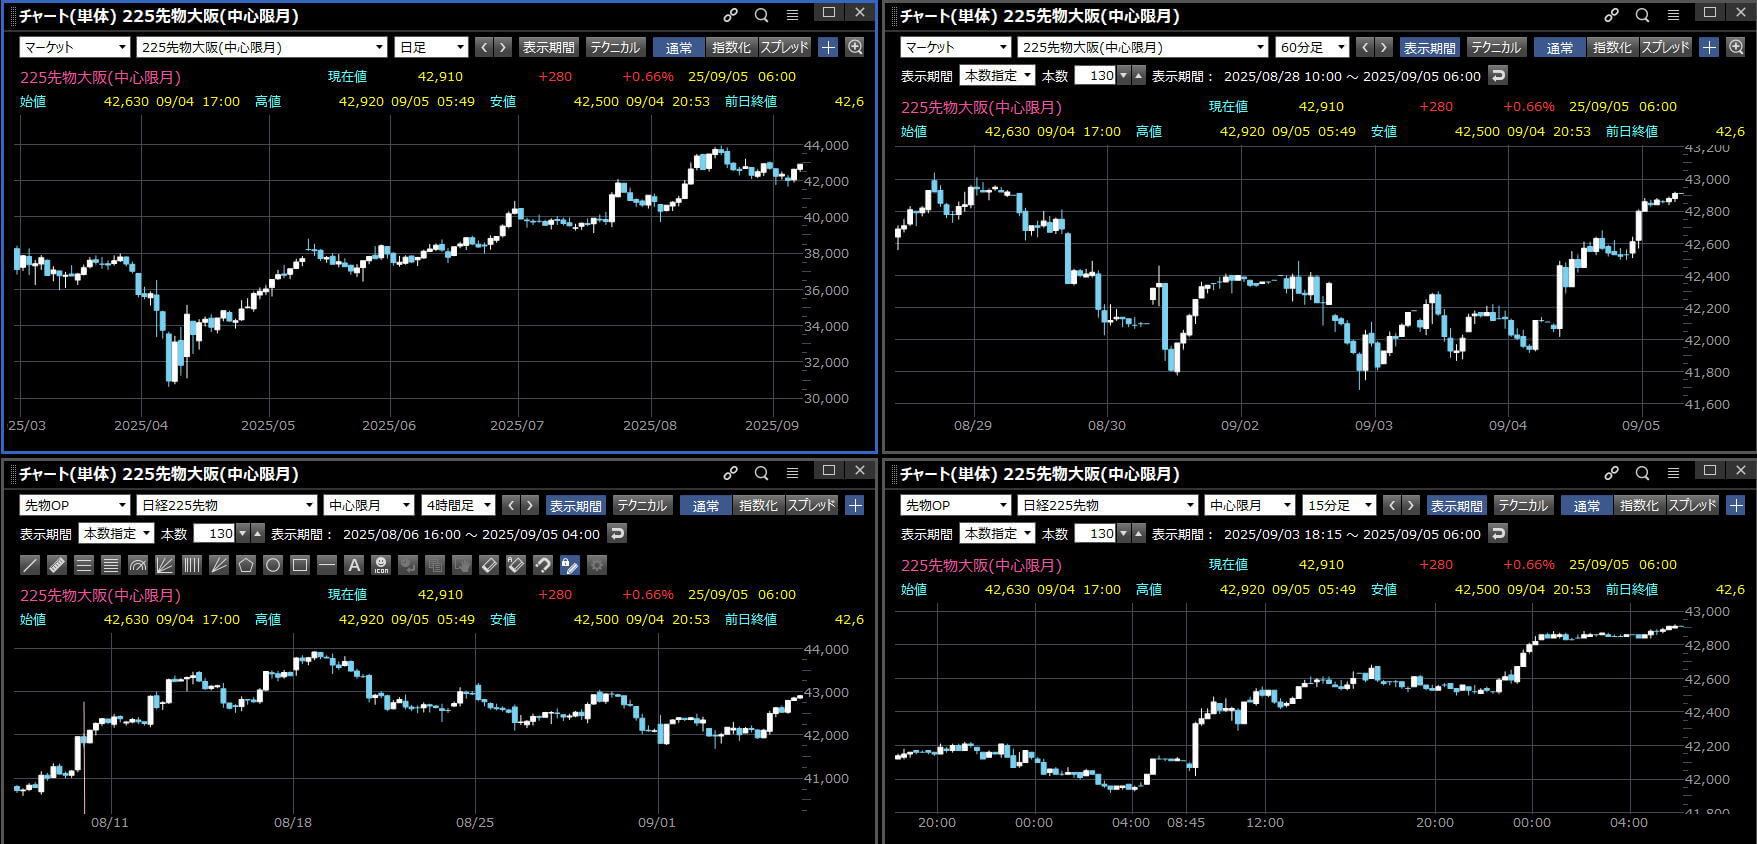Pick the pentagon shape drawing tool
This screenshot has width=1757, height=844.
coord(246,565)
